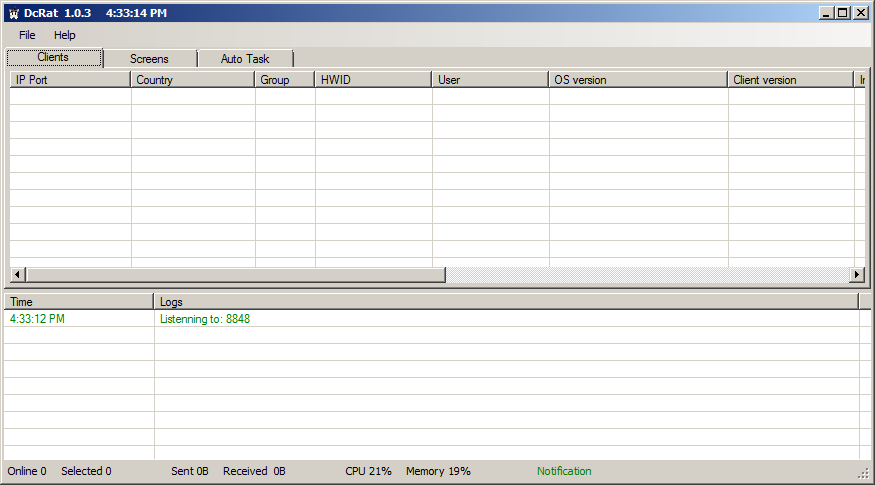Image resolution: width=875 pixels, height=485 pixels.
Task: Switch to the Screens tab
Action: [x=149, y=59]
